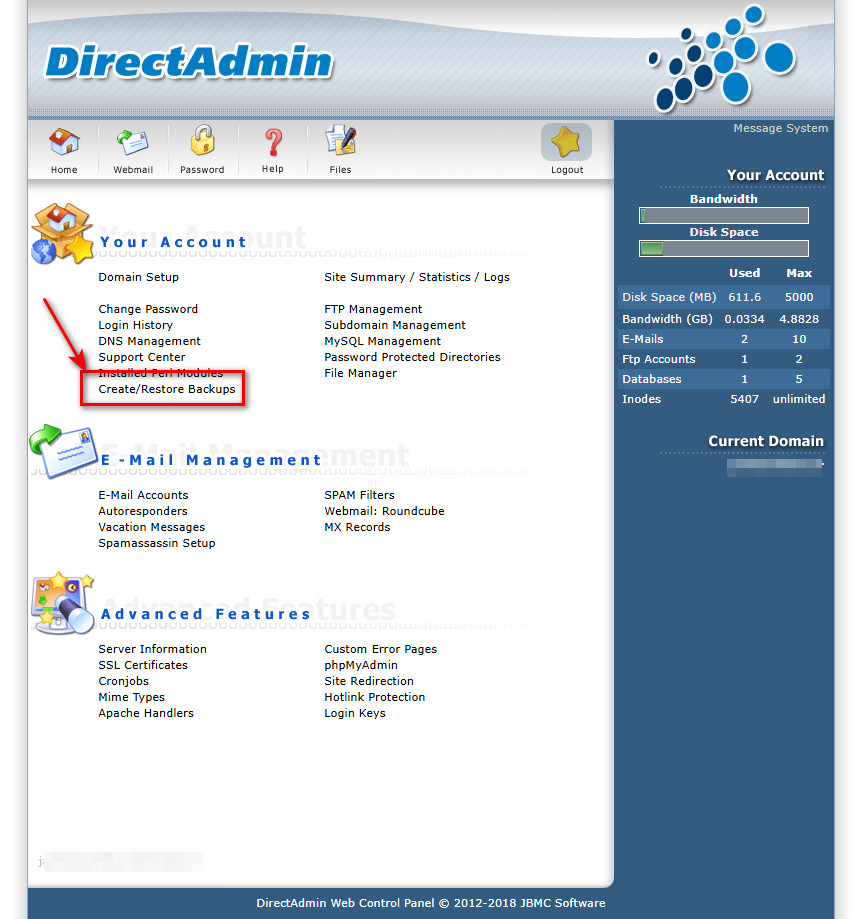Open E-Mail Accounts page
Screen dimensions: 859x919
tap(143, 495)
